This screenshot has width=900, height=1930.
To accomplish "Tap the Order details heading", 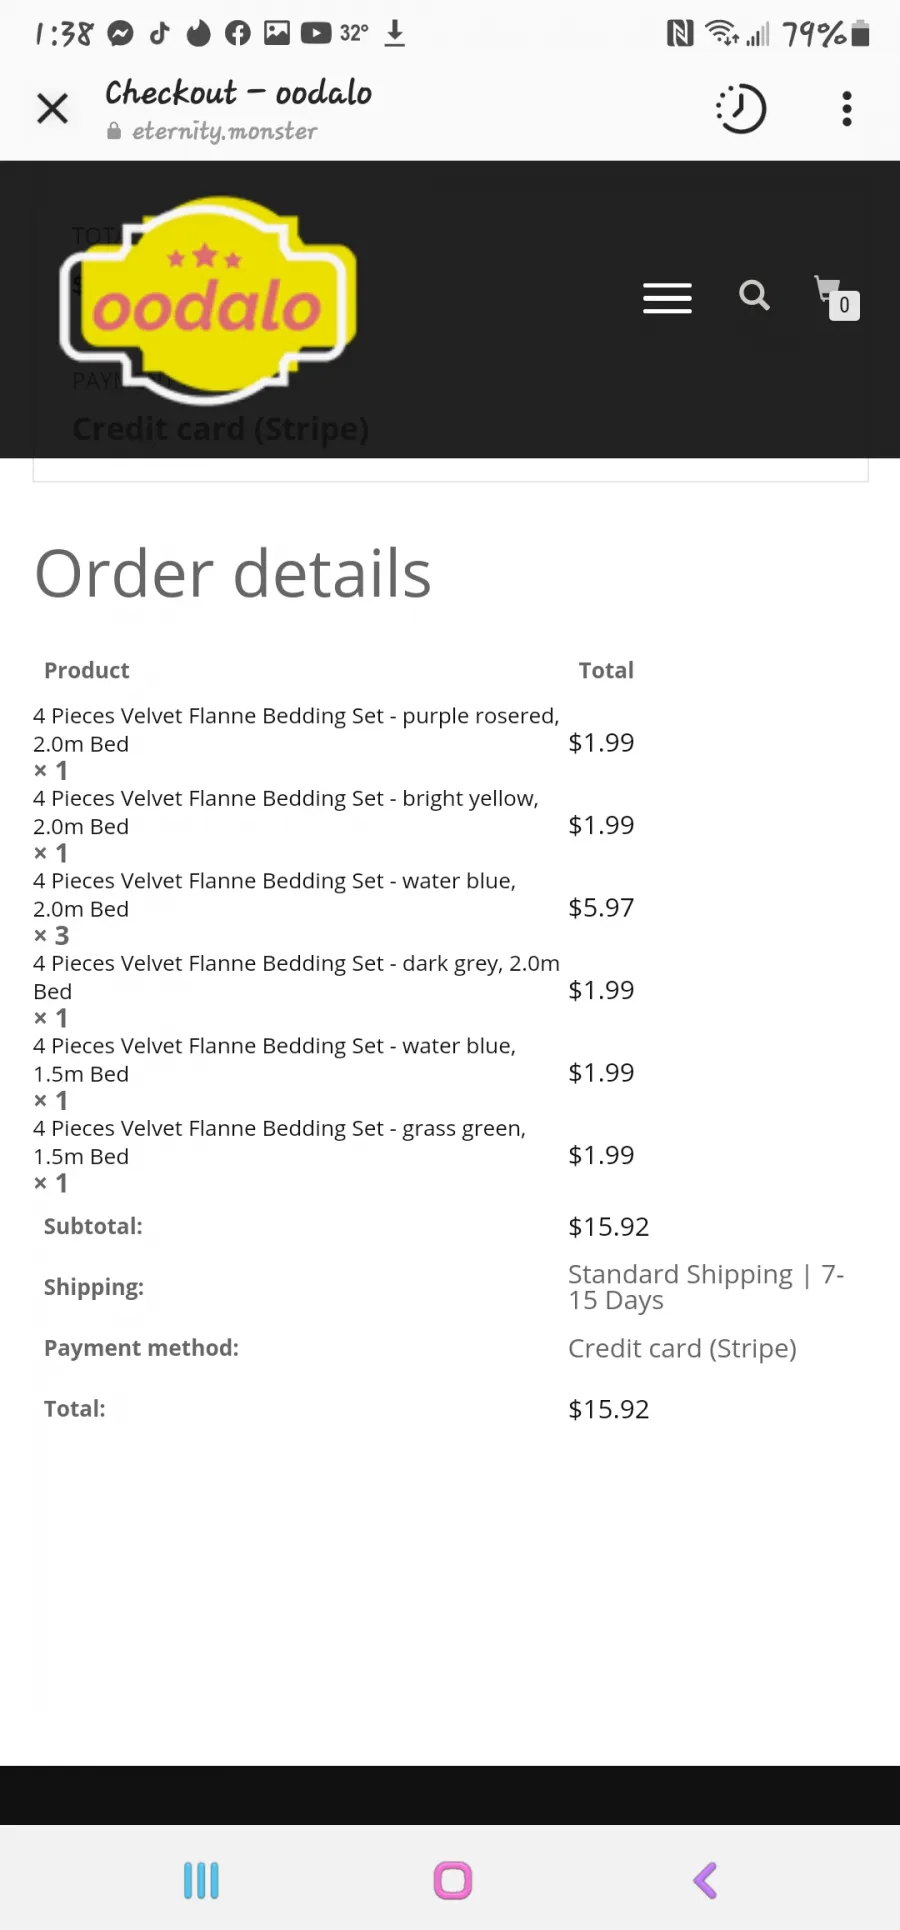I will pyautogui.click(x=233, y=574).
